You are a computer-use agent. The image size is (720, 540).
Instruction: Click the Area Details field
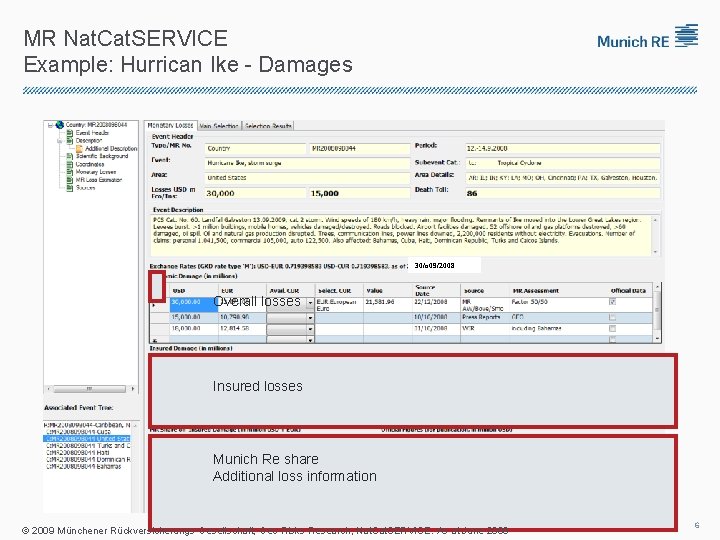pos(563,178)
